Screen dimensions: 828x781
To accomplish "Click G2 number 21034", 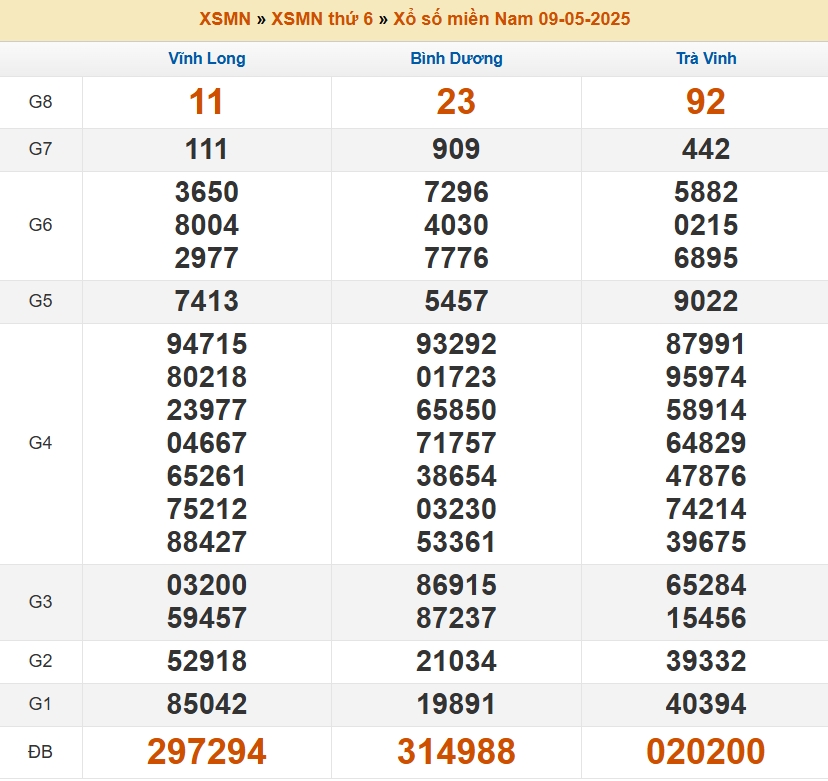I will pyautogui.click(x=456, y=661).
